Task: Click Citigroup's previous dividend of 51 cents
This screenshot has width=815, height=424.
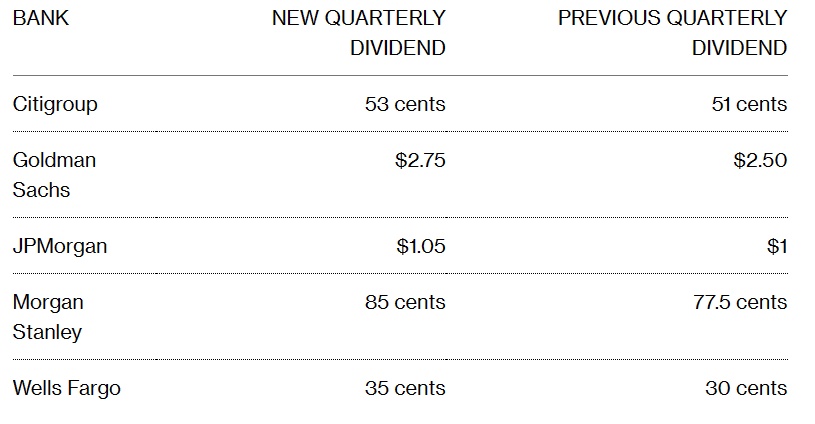Action: pyautogui.click(x=749, y=104)
